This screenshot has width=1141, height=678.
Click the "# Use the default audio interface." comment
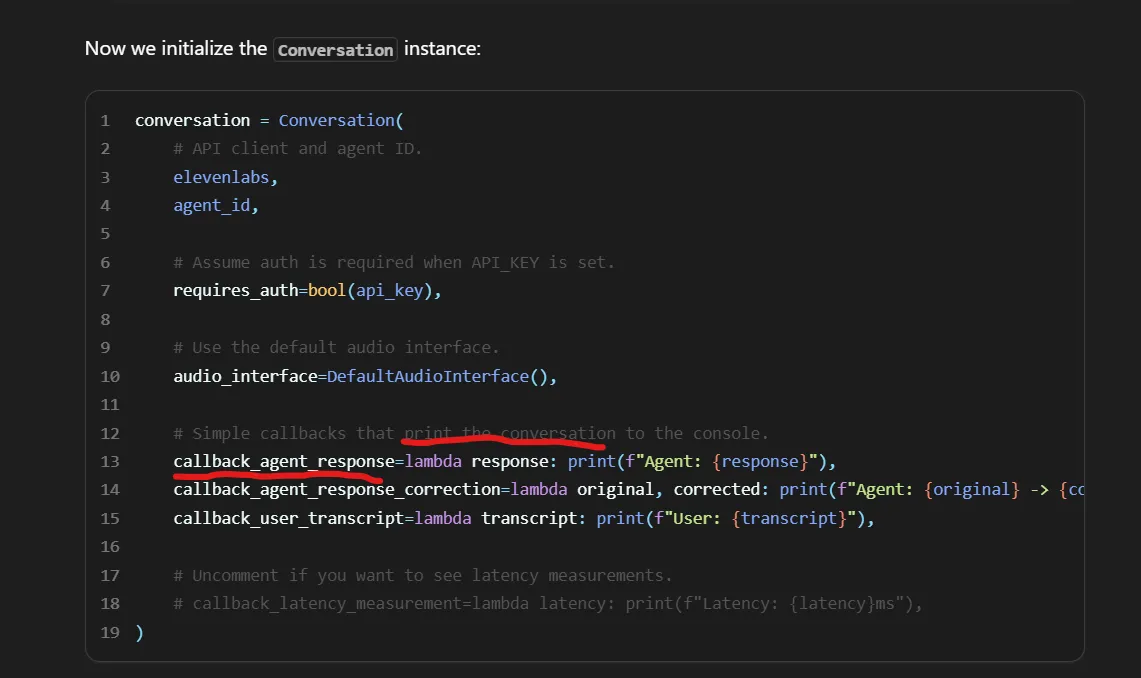click(x=335, y=348)
